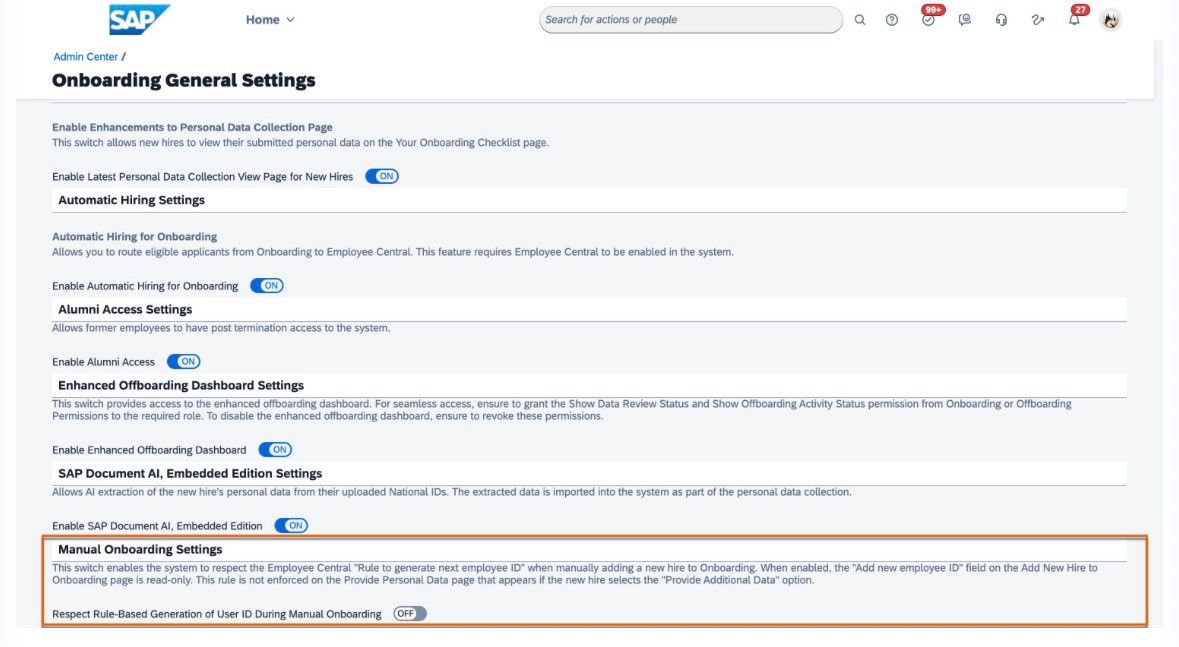Screen dimensions: 1179x647
Task: Turn off Enable Automatic Hiring for Onboarding
Action: point(267,286)
